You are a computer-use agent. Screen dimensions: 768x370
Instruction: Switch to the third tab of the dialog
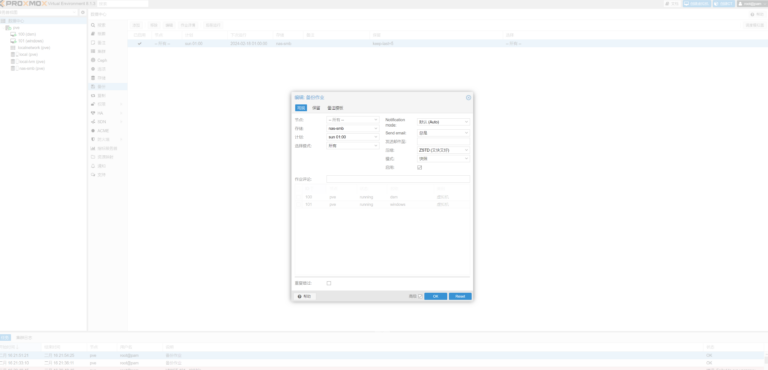click(x=336, y=108)
